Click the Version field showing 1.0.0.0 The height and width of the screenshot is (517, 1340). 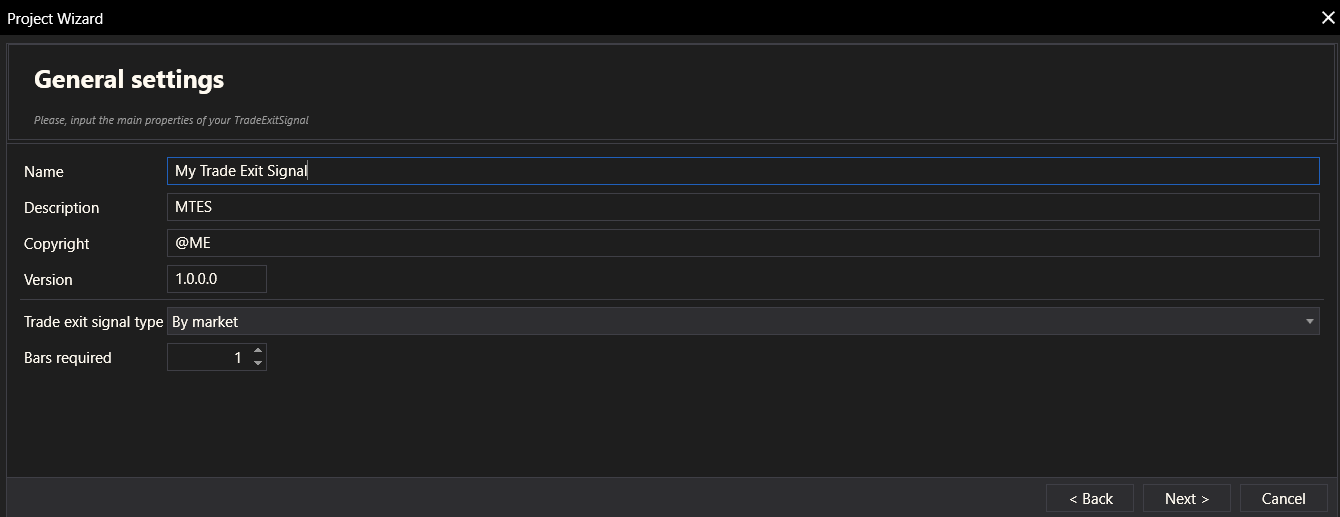click(x=216, y=279)
